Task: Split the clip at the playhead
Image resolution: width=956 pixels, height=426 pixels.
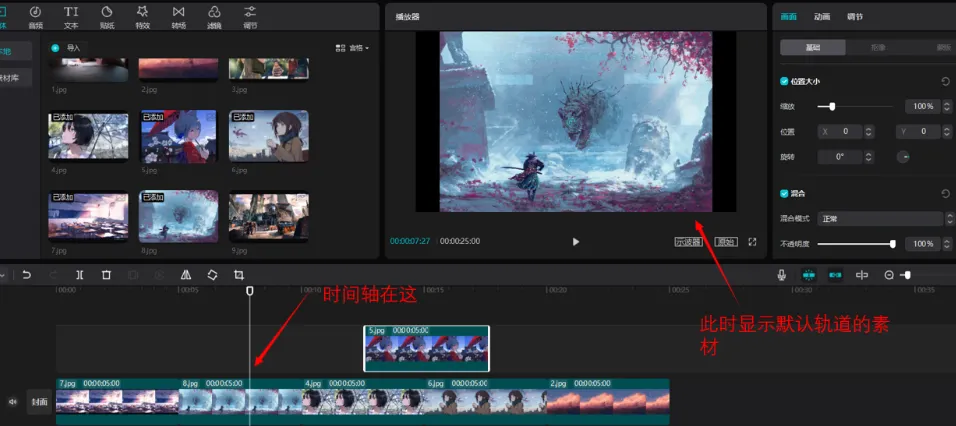Action: click(80, 275)
